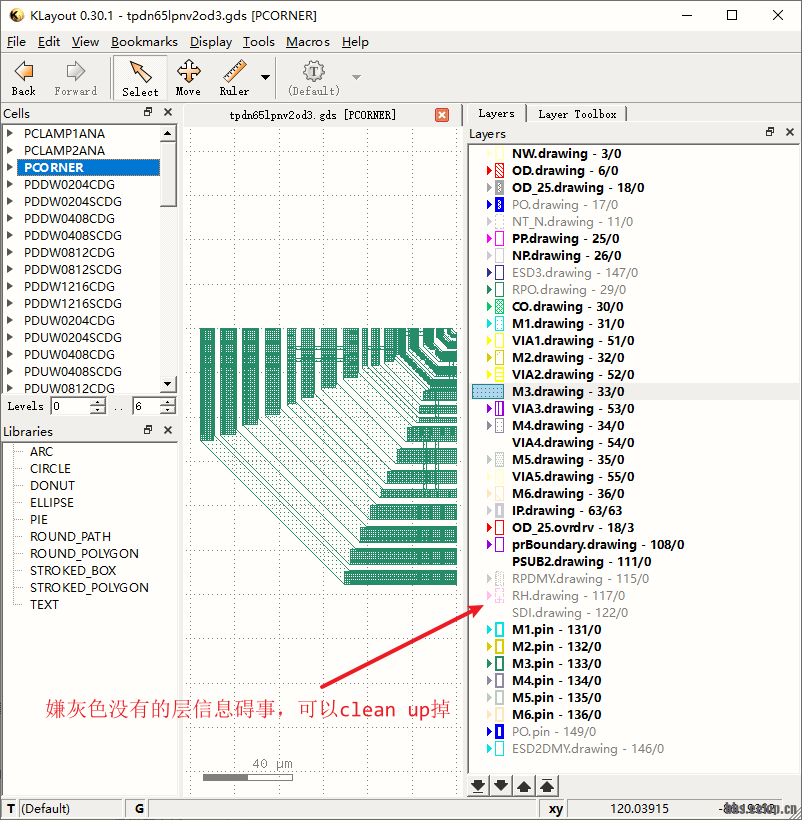Select the NW.drawing - 3/0 layer
802x820 pixels.
pos(567,154)
